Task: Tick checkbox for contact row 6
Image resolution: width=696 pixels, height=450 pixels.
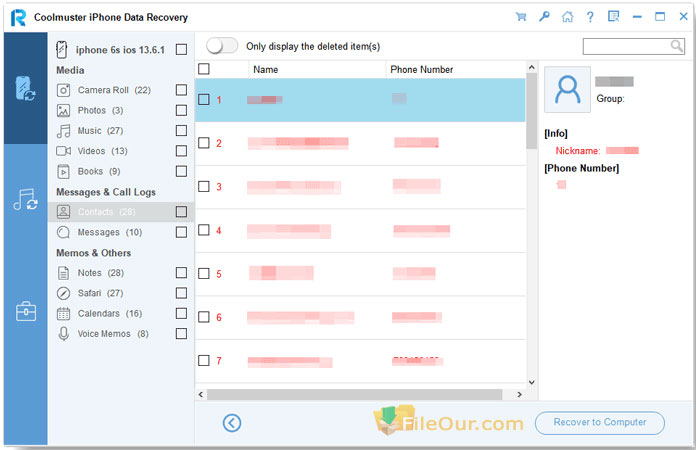Action: [204, 317]
